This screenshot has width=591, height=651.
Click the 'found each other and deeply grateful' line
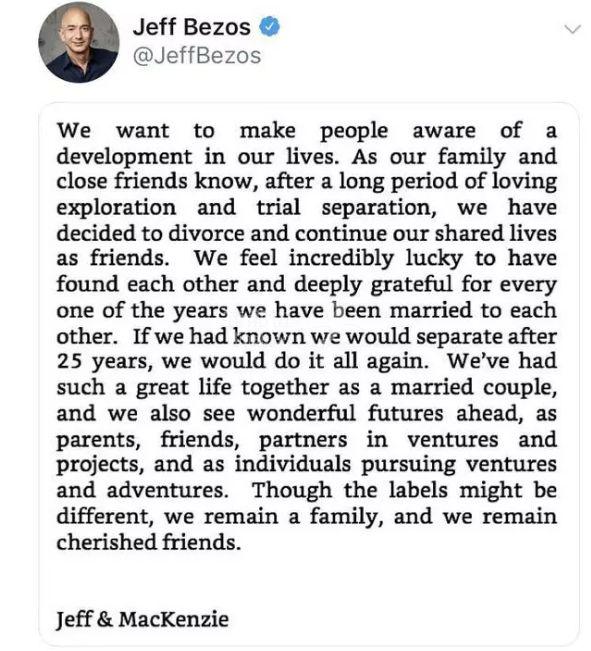[x=307, y=285]
